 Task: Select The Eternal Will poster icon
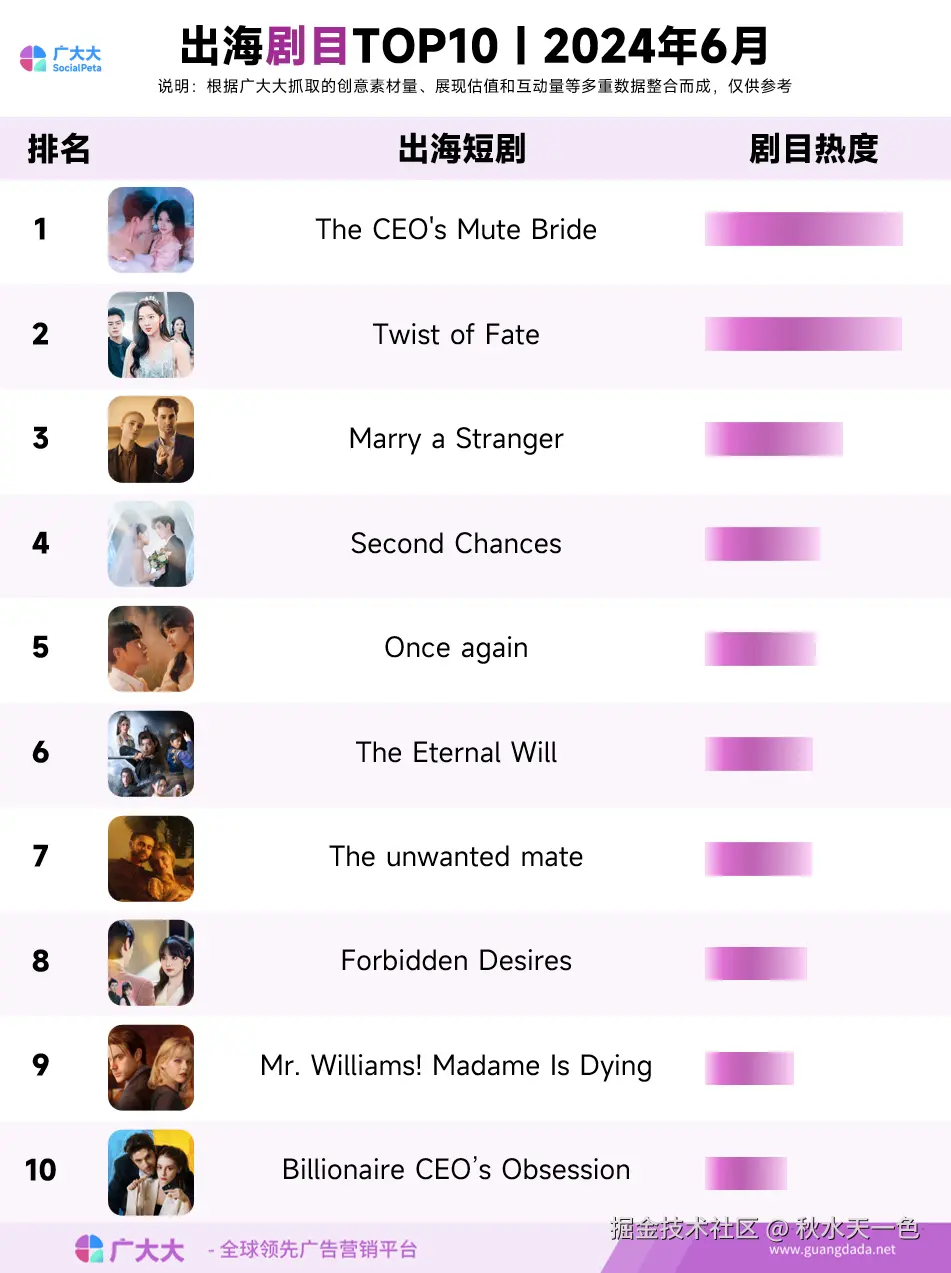[x=151, y=753]
